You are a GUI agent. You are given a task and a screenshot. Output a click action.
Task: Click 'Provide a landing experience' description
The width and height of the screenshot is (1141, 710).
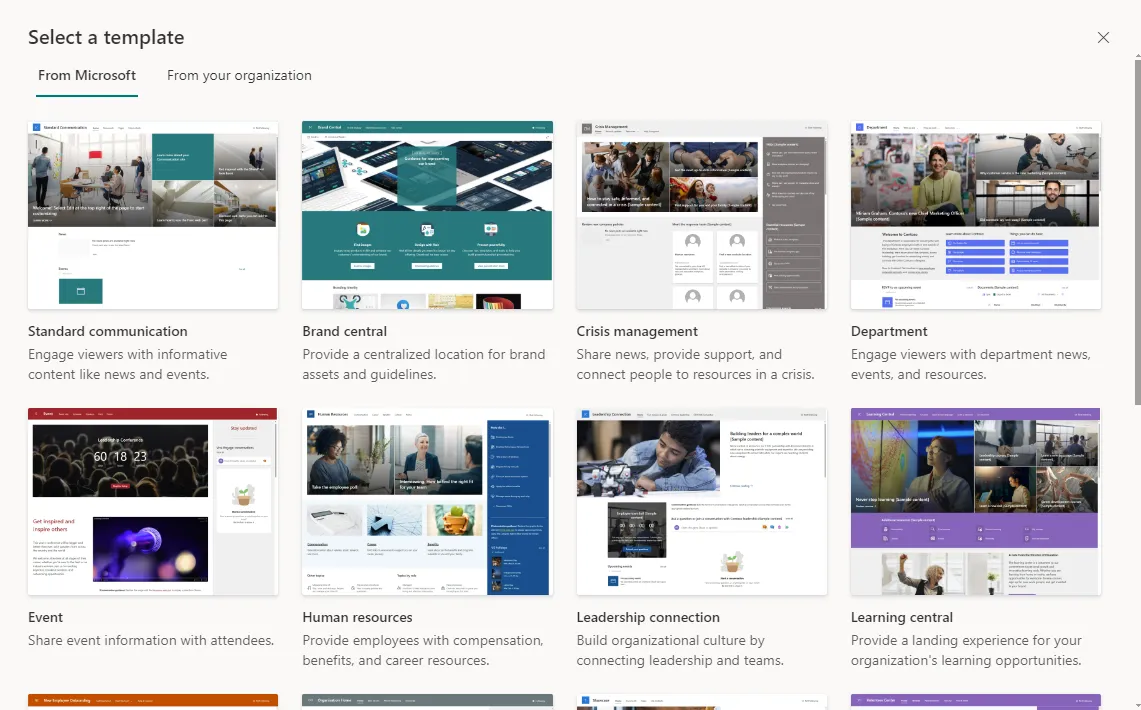966,650
